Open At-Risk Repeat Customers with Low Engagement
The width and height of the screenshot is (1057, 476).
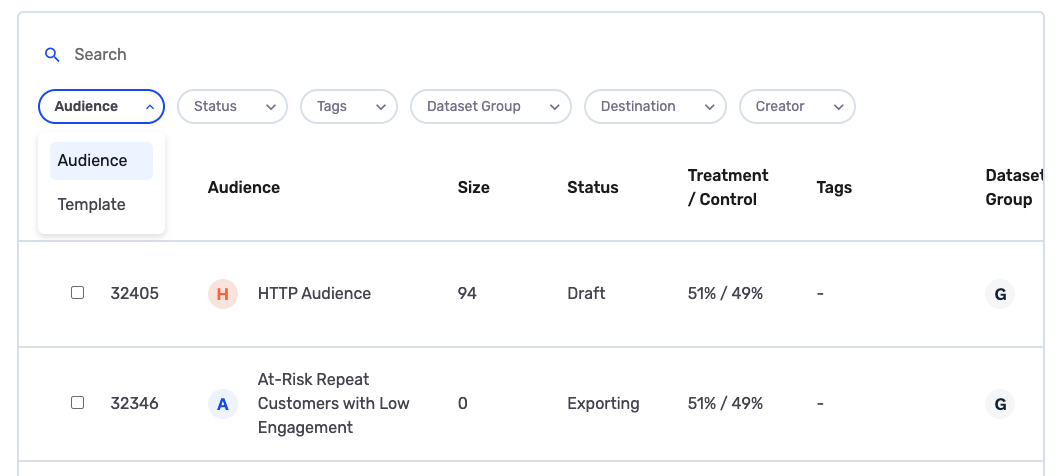[333, 404]
